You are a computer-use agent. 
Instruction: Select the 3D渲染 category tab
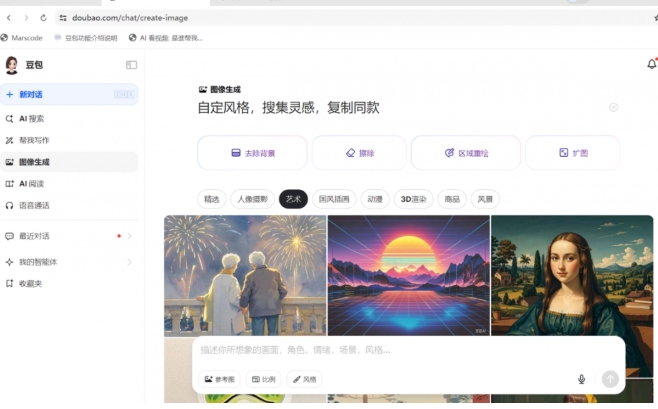coord(413,199)
